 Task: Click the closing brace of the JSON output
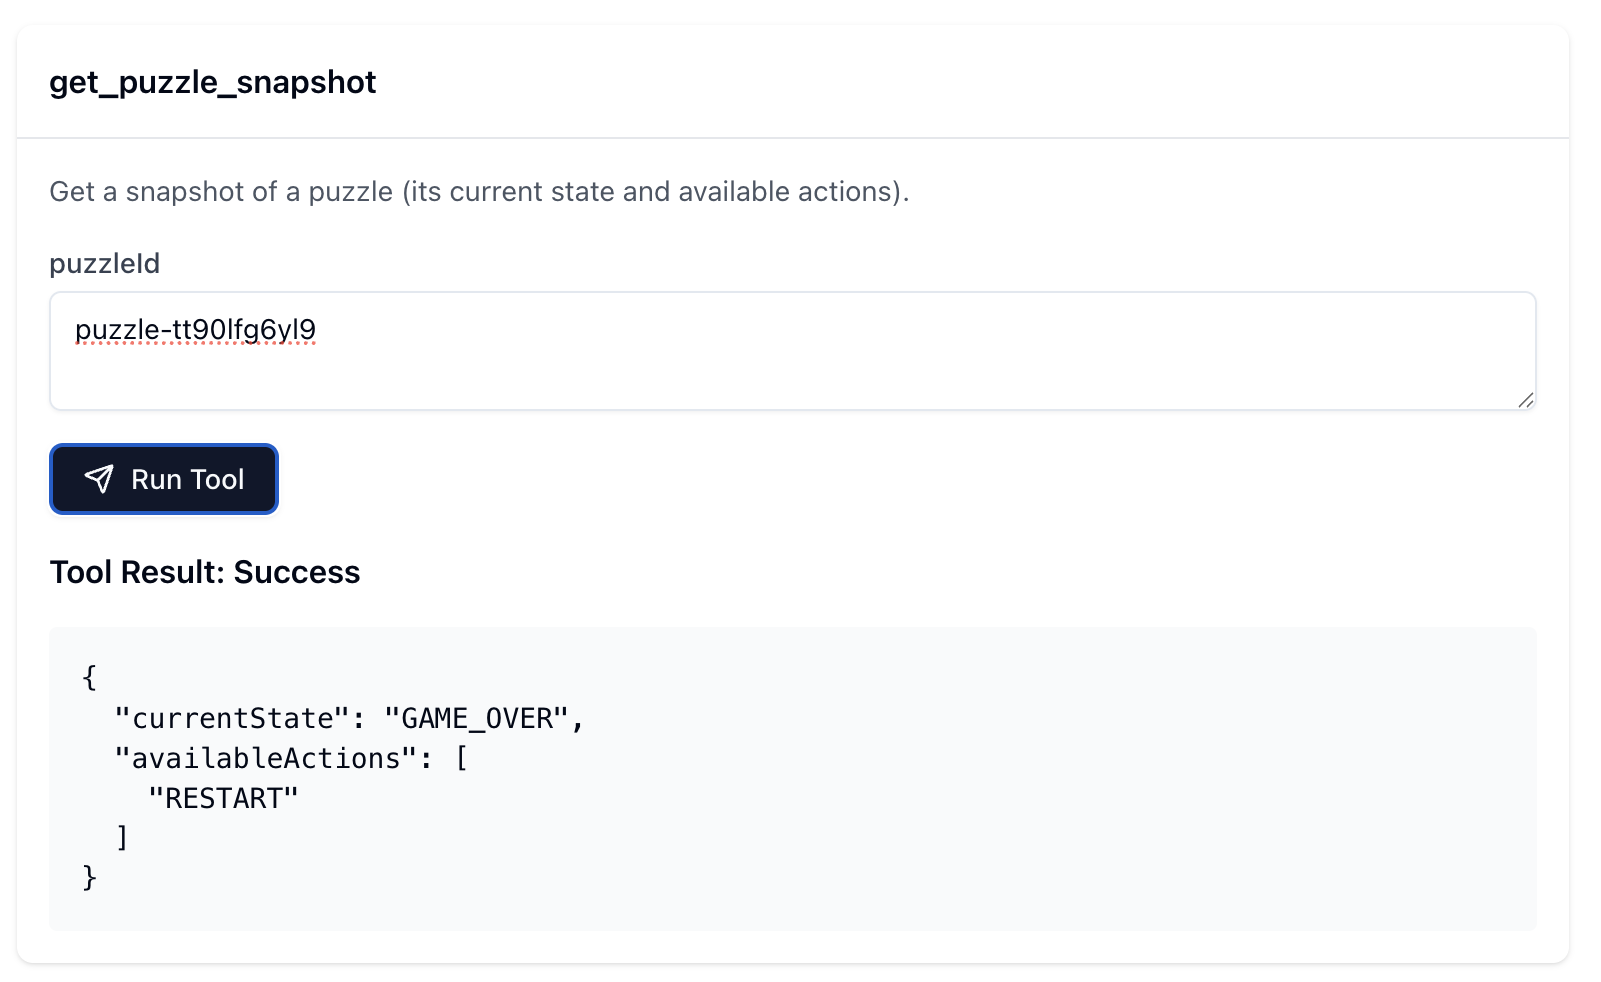click(89, 877)
